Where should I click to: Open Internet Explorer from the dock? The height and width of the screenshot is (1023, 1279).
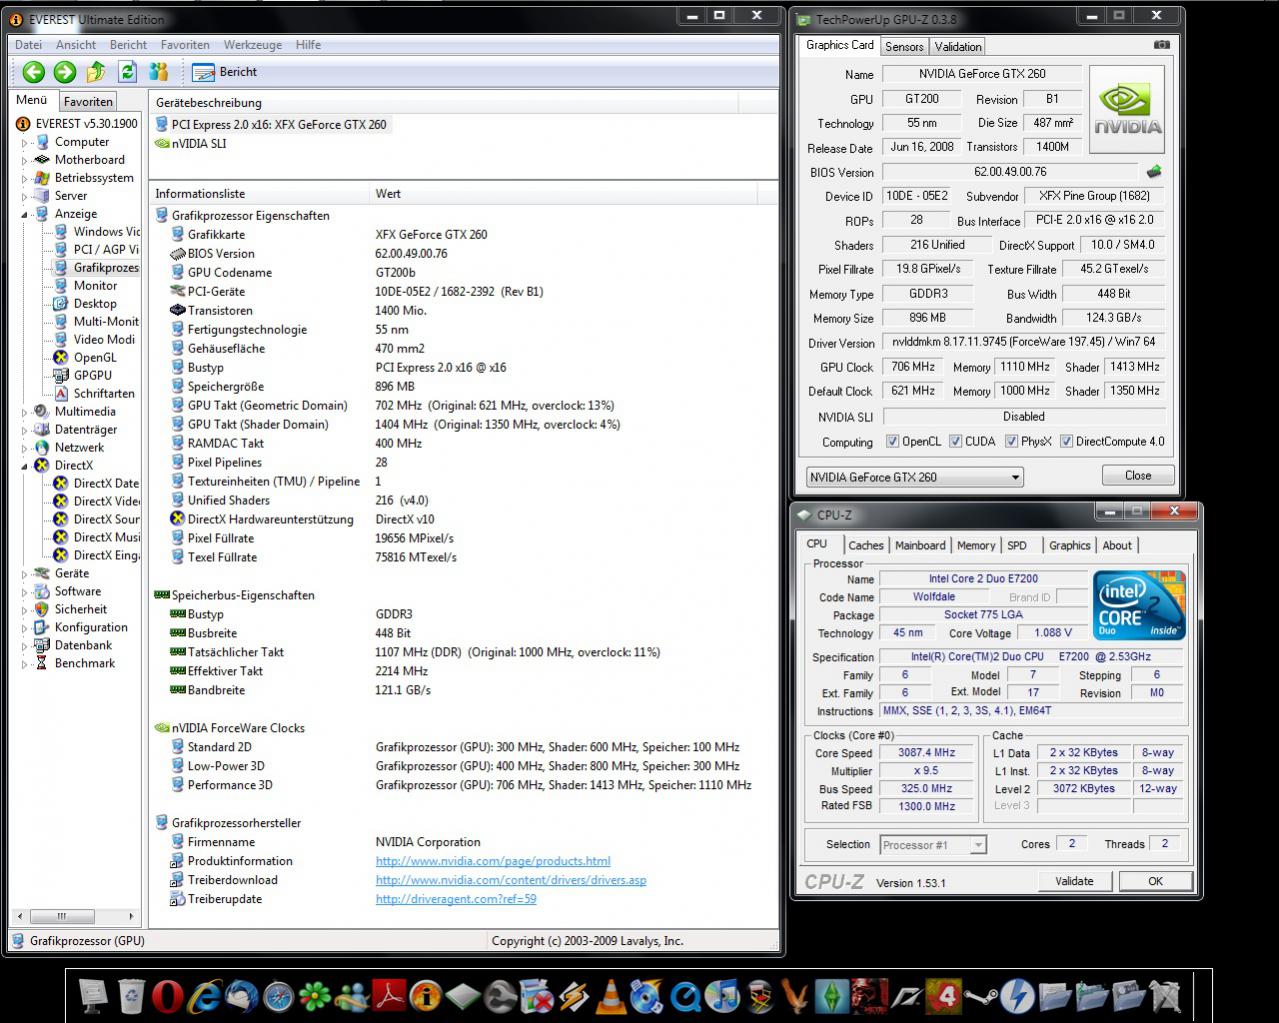coord(205,996)
